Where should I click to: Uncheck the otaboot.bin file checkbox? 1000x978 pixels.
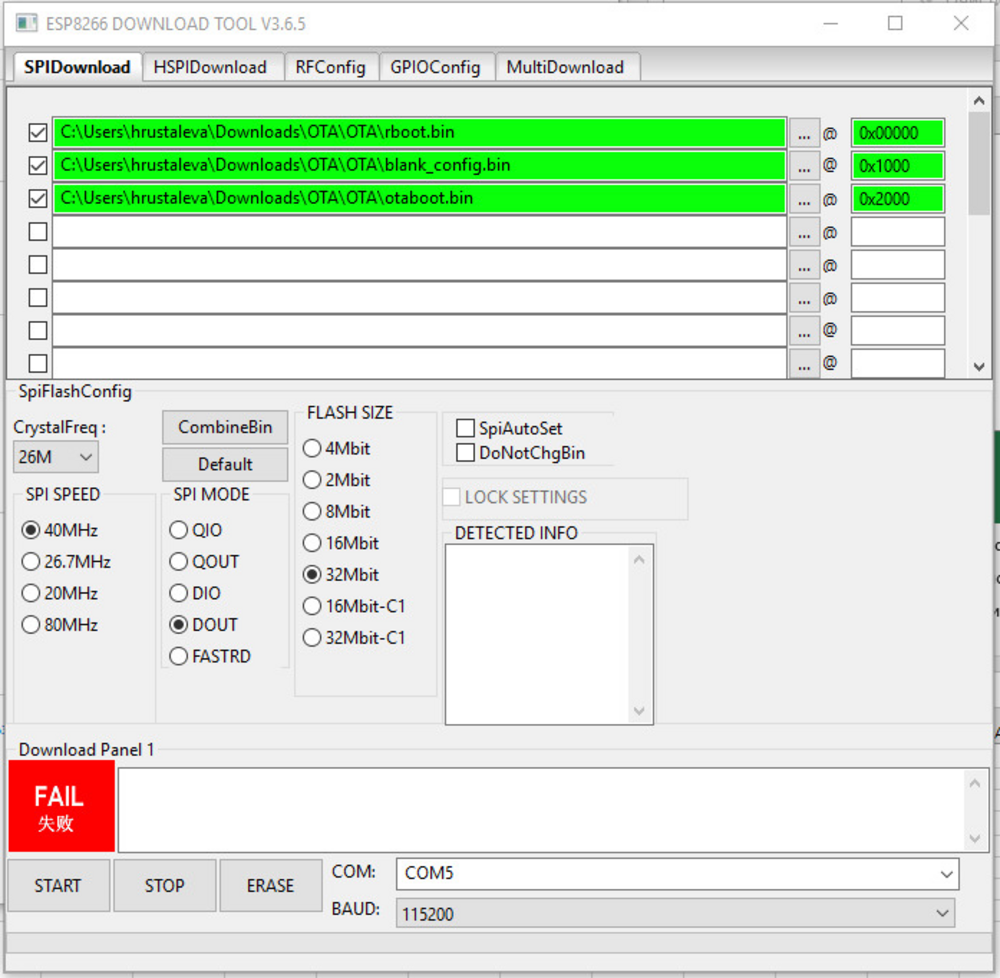[x=38, y=199]
